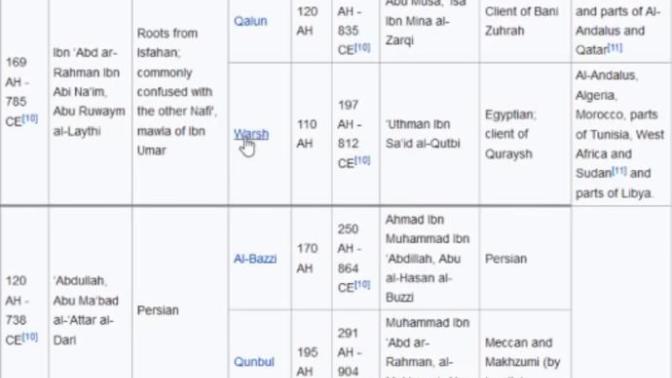Open the Qalun link

(250, 21)
